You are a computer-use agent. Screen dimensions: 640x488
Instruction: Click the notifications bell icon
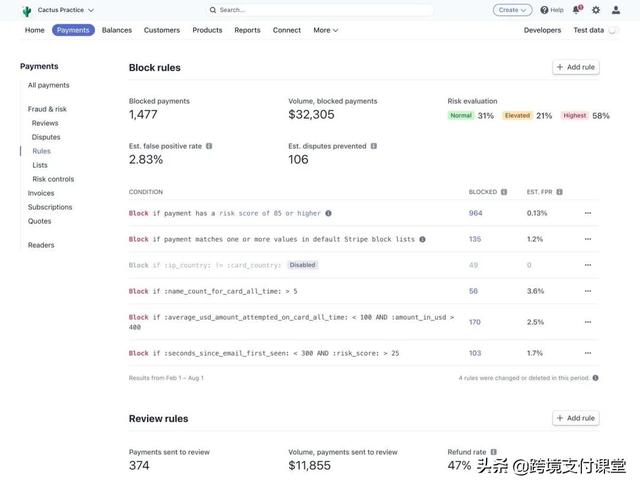point(577,10)
